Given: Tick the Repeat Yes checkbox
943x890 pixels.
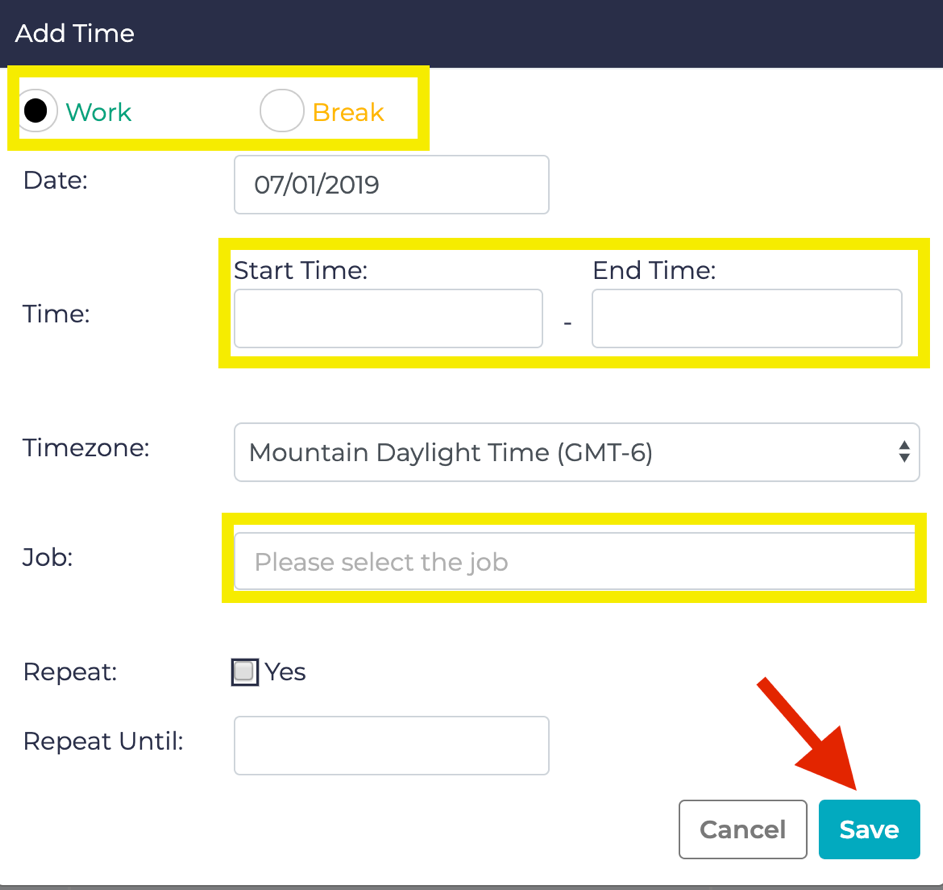Looking at the screenshot, I should 244,672.
